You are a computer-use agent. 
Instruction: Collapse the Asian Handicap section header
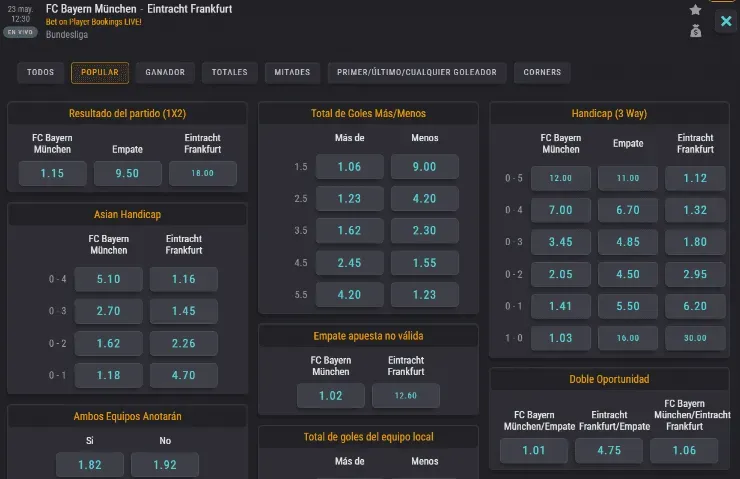pyautogui.click(x=127, y=214)
